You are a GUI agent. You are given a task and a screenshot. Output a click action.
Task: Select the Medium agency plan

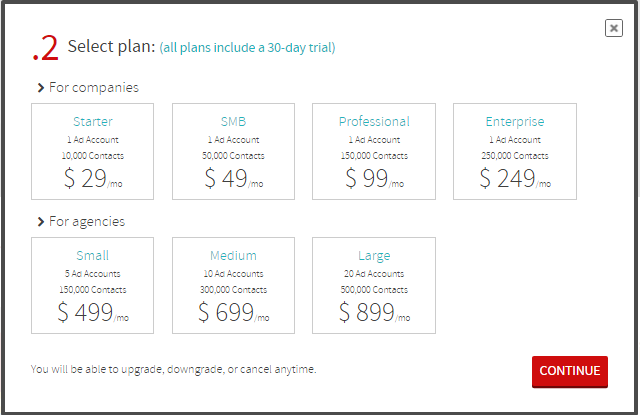(233, 284)
